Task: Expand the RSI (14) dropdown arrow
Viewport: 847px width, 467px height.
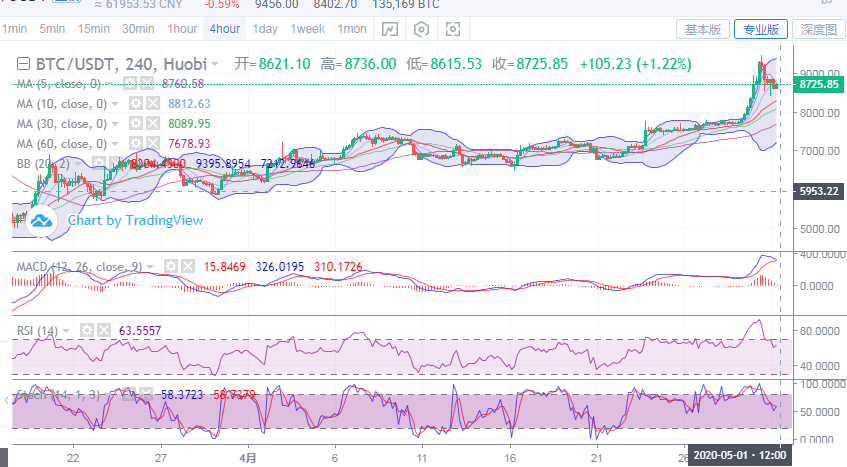Action: click(x=66, y=330)
